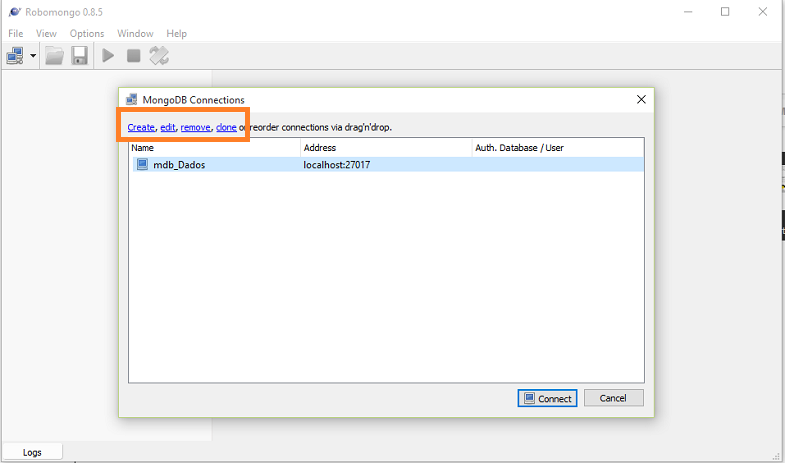The image size is (785, 463).
Task: Click the remove connection link
Action: (x=195, y=127)
